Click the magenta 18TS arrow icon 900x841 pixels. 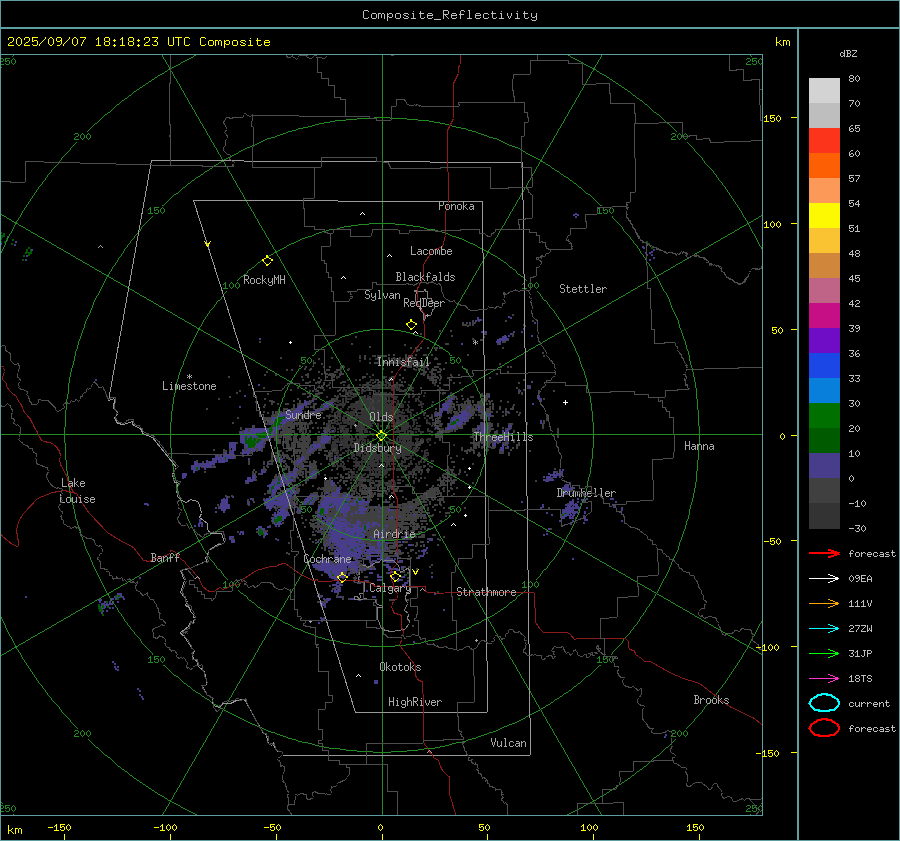click(x=824, y=679)
